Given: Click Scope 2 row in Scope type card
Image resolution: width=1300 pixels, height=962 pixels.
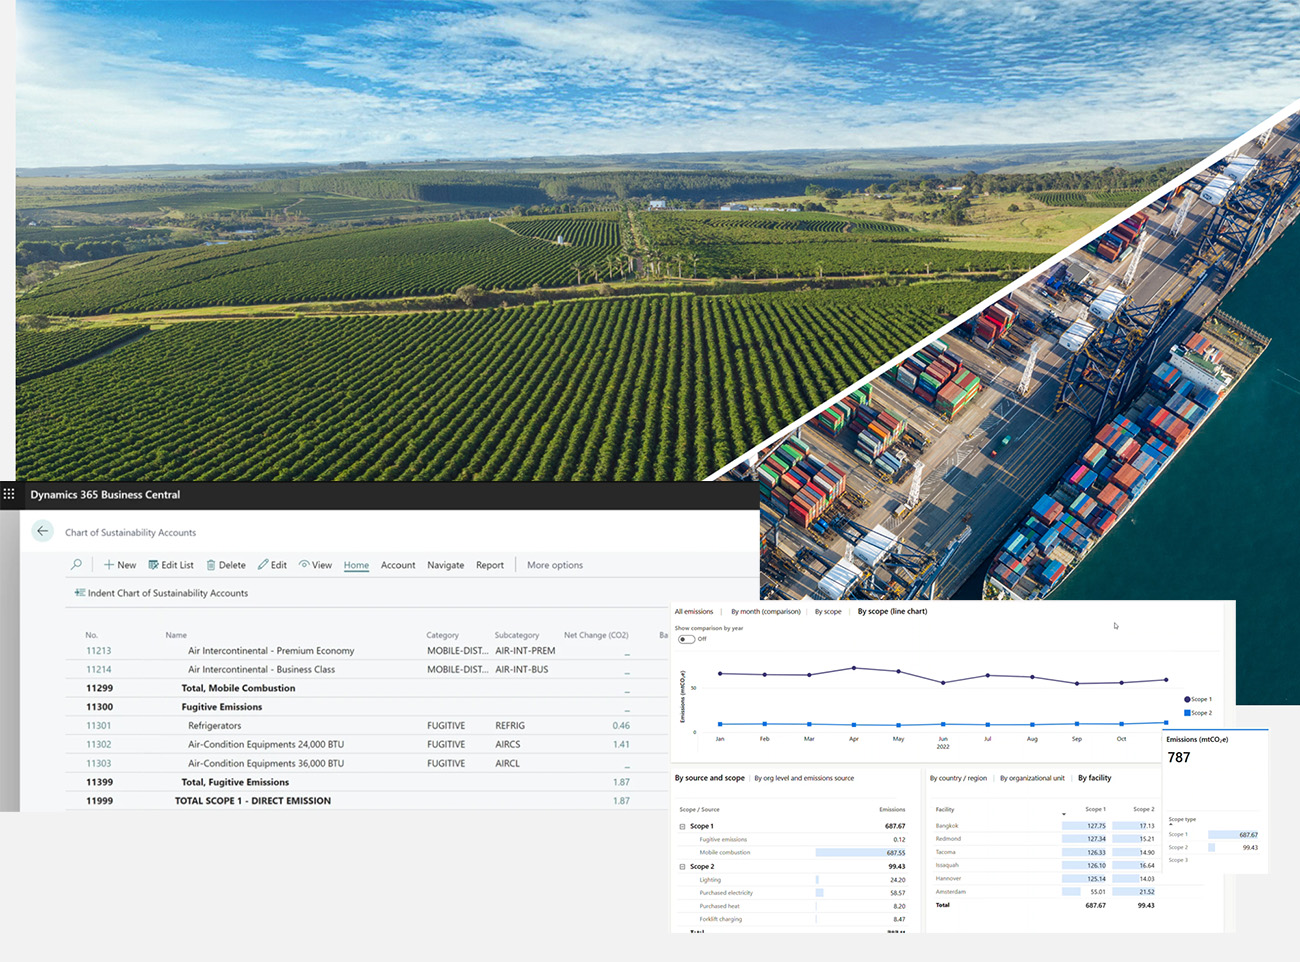Looking at the screenshot, I should 1213,847.
